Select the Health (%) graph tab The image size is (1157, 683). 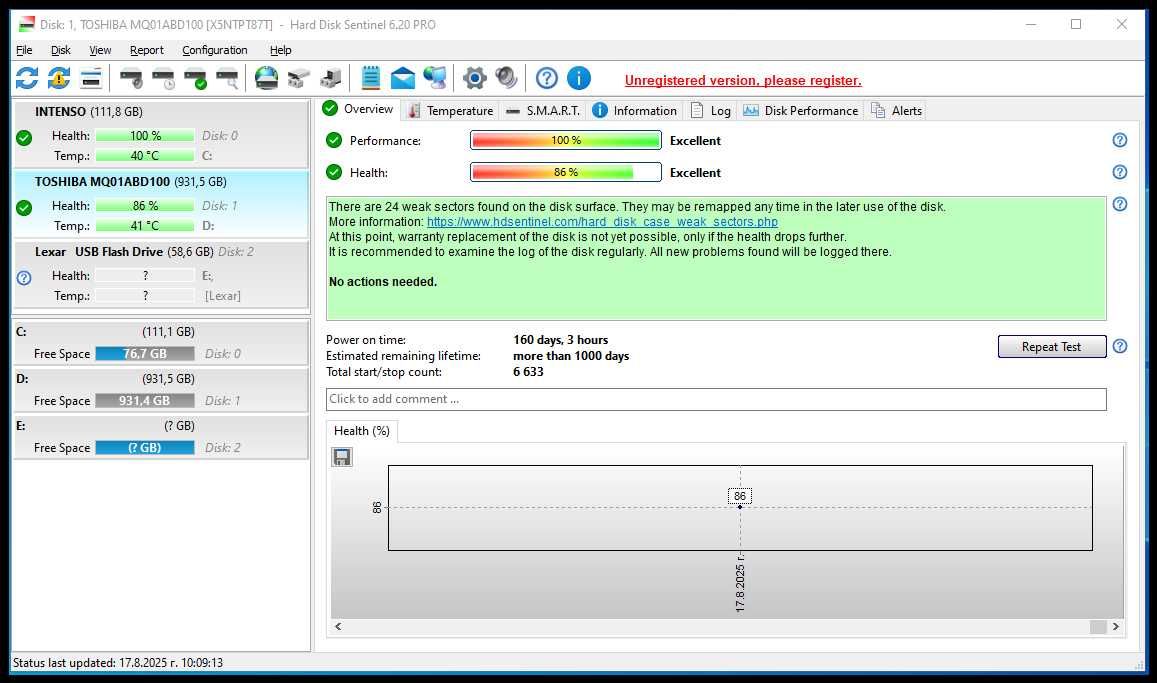362,431
